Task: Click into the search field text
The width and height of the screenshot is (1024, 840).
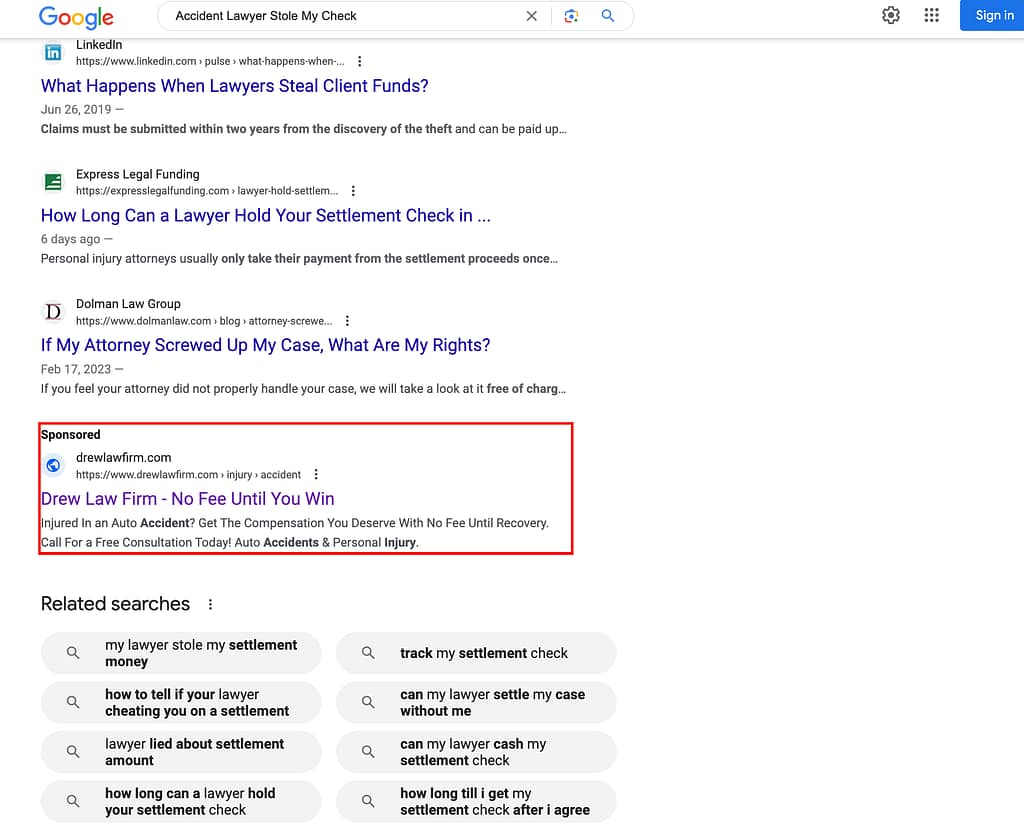Action: click(x=266, y=16)
